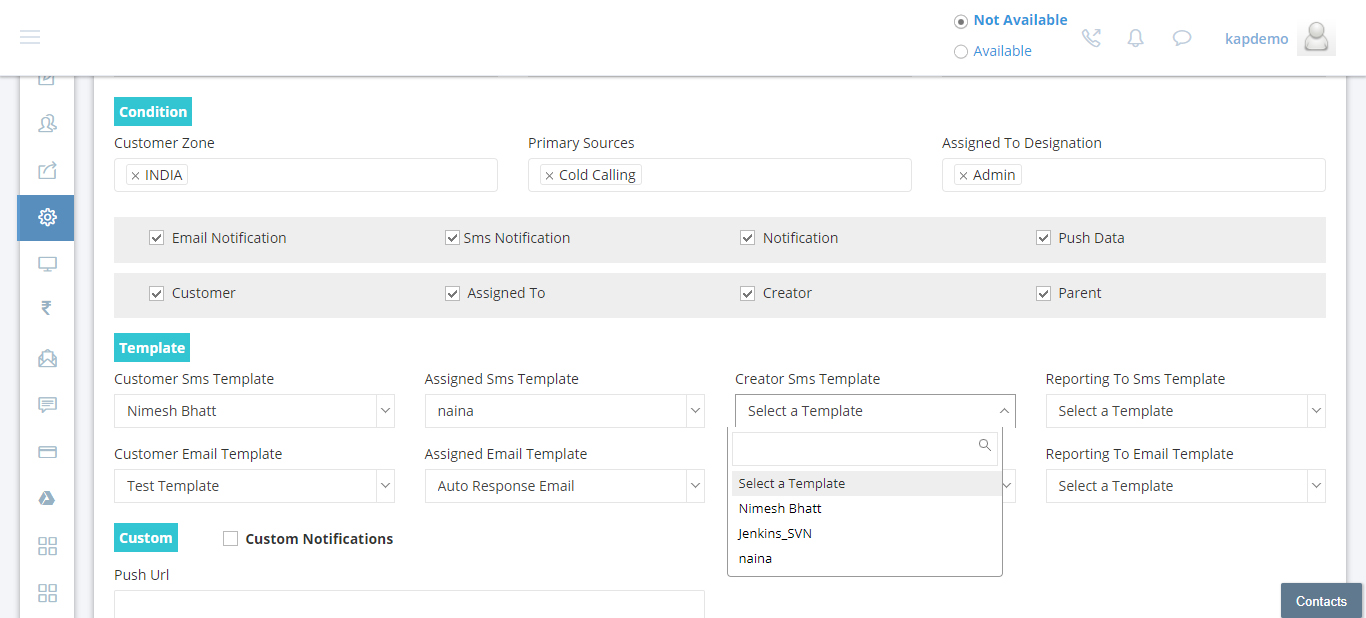Image resolution: width=1366 pixels, height=618 pixels.
Task: Open the Customer Email Template dropdown
Action: 254,486
